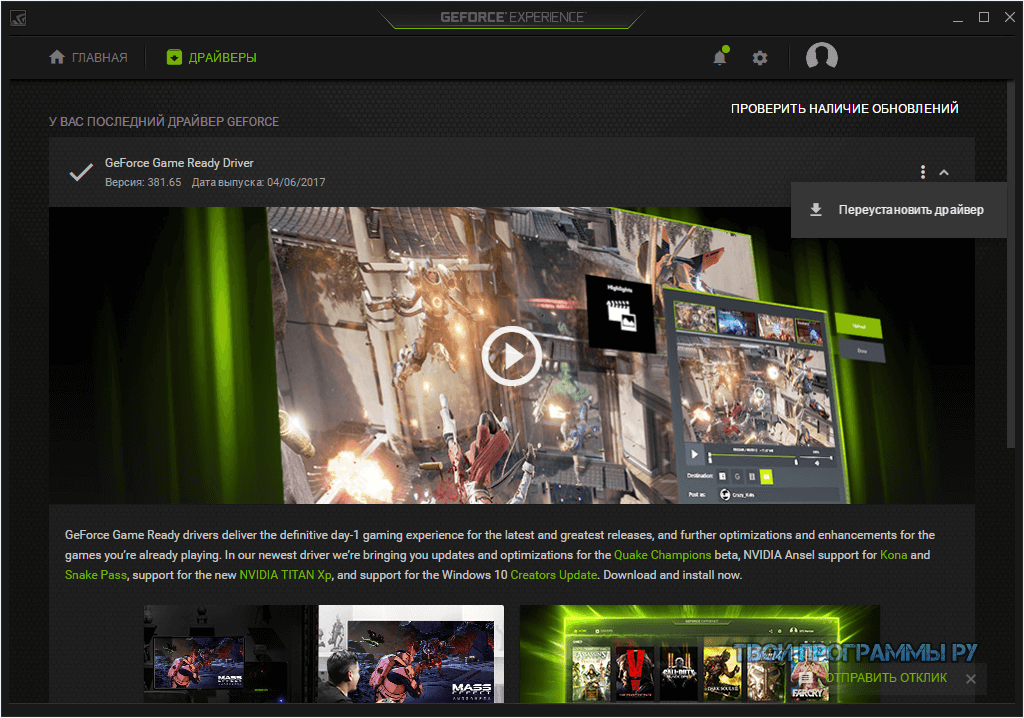
Task: Select Переустановить драйвер from the menu
Action: click(x=898, y=210)
